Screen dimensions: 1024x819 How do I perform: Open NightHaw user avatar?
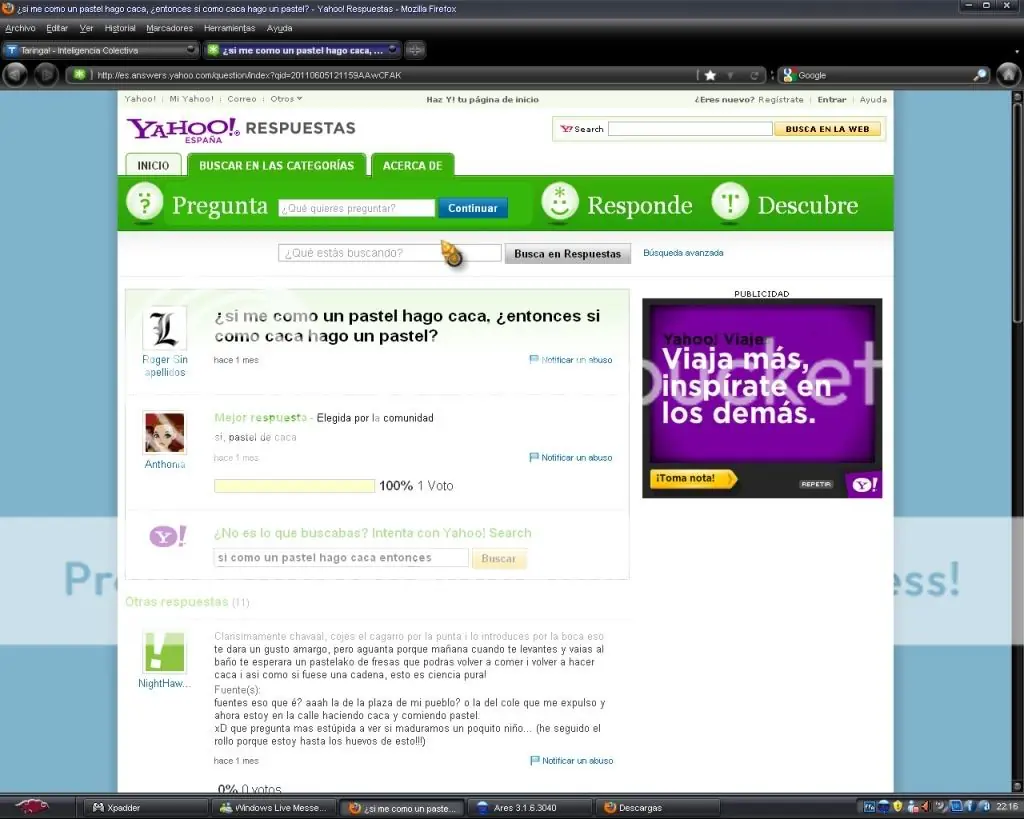[165, 652]
